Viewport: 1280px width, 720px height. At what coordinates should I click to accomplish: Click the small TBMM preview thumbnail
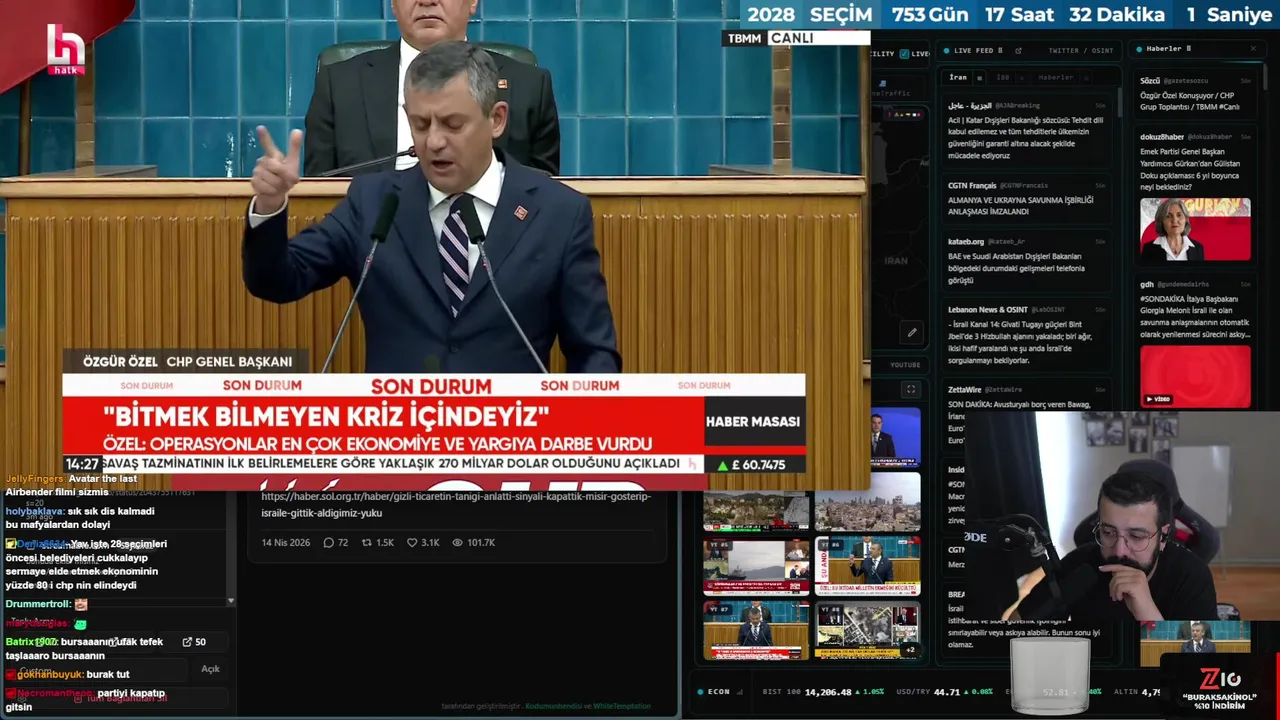pyautogui.click(x=1195, y=643)
